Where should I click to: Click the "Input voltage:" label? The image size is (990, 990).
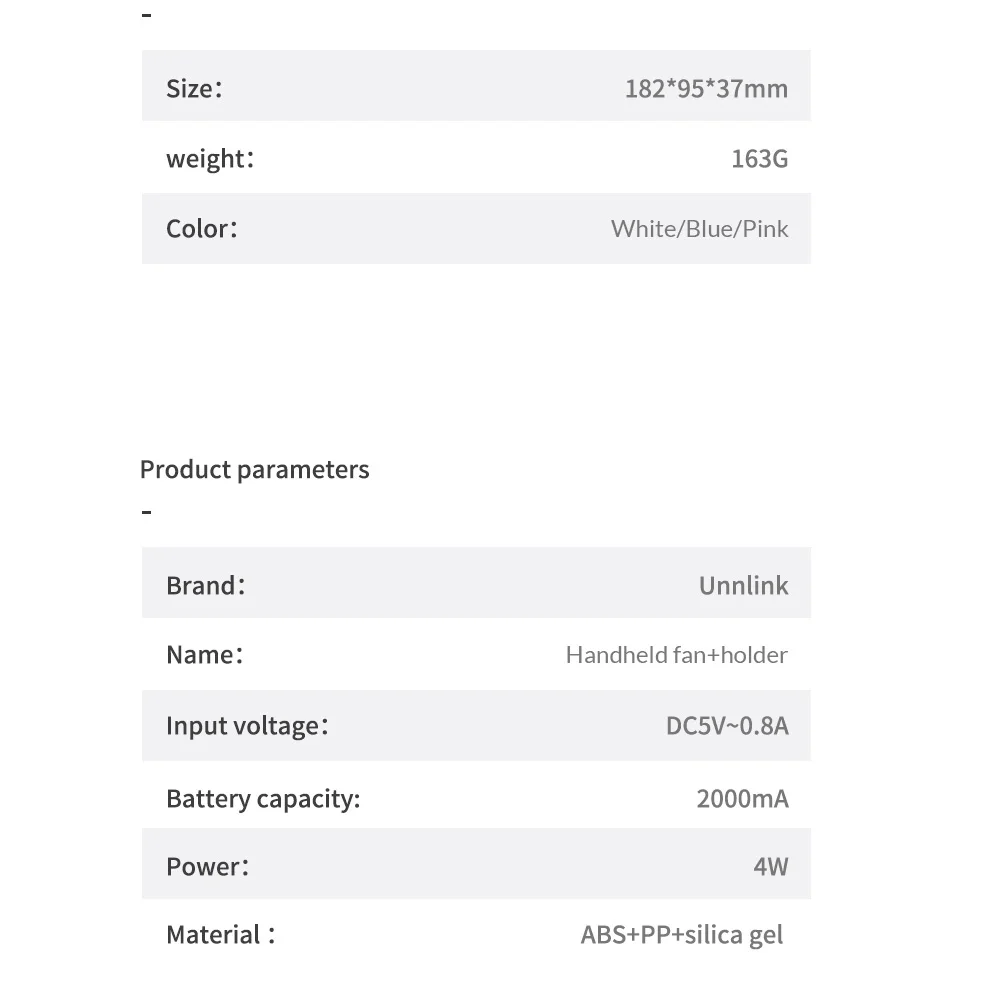point(247,725)
